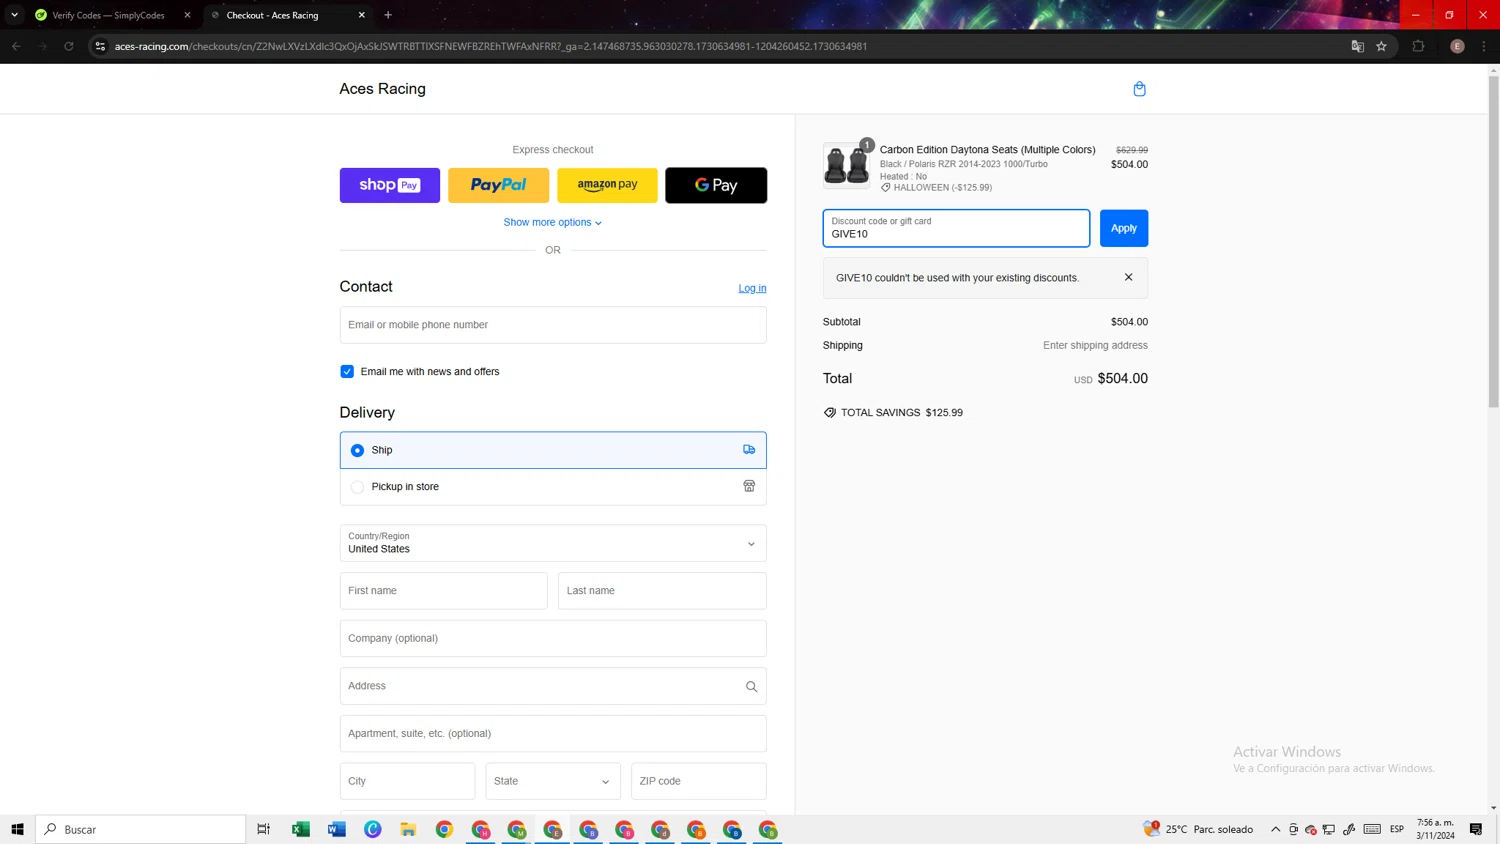Expand Show more options for express checkout
The height and width of the screenshot is (844, 1500).
click(x=552, y=222)
